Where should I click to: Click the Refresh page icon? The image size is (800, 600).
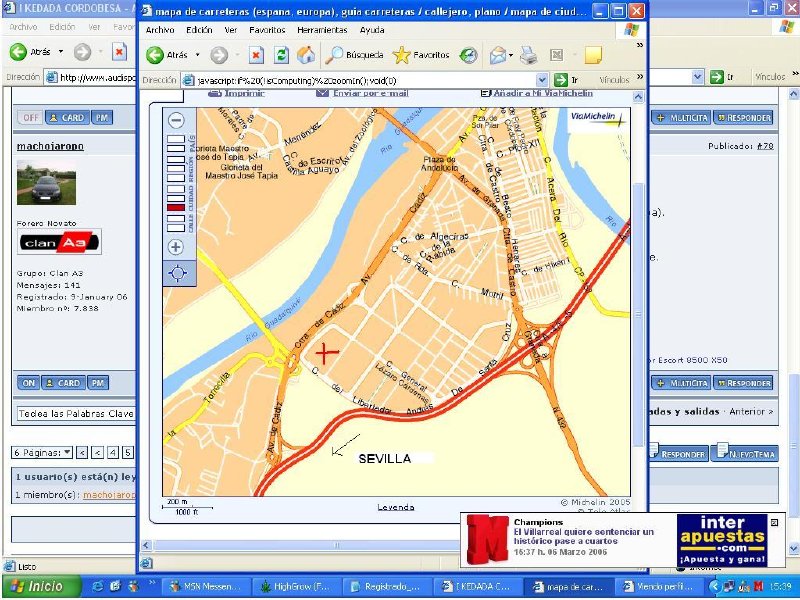click(x=282, y=54)
